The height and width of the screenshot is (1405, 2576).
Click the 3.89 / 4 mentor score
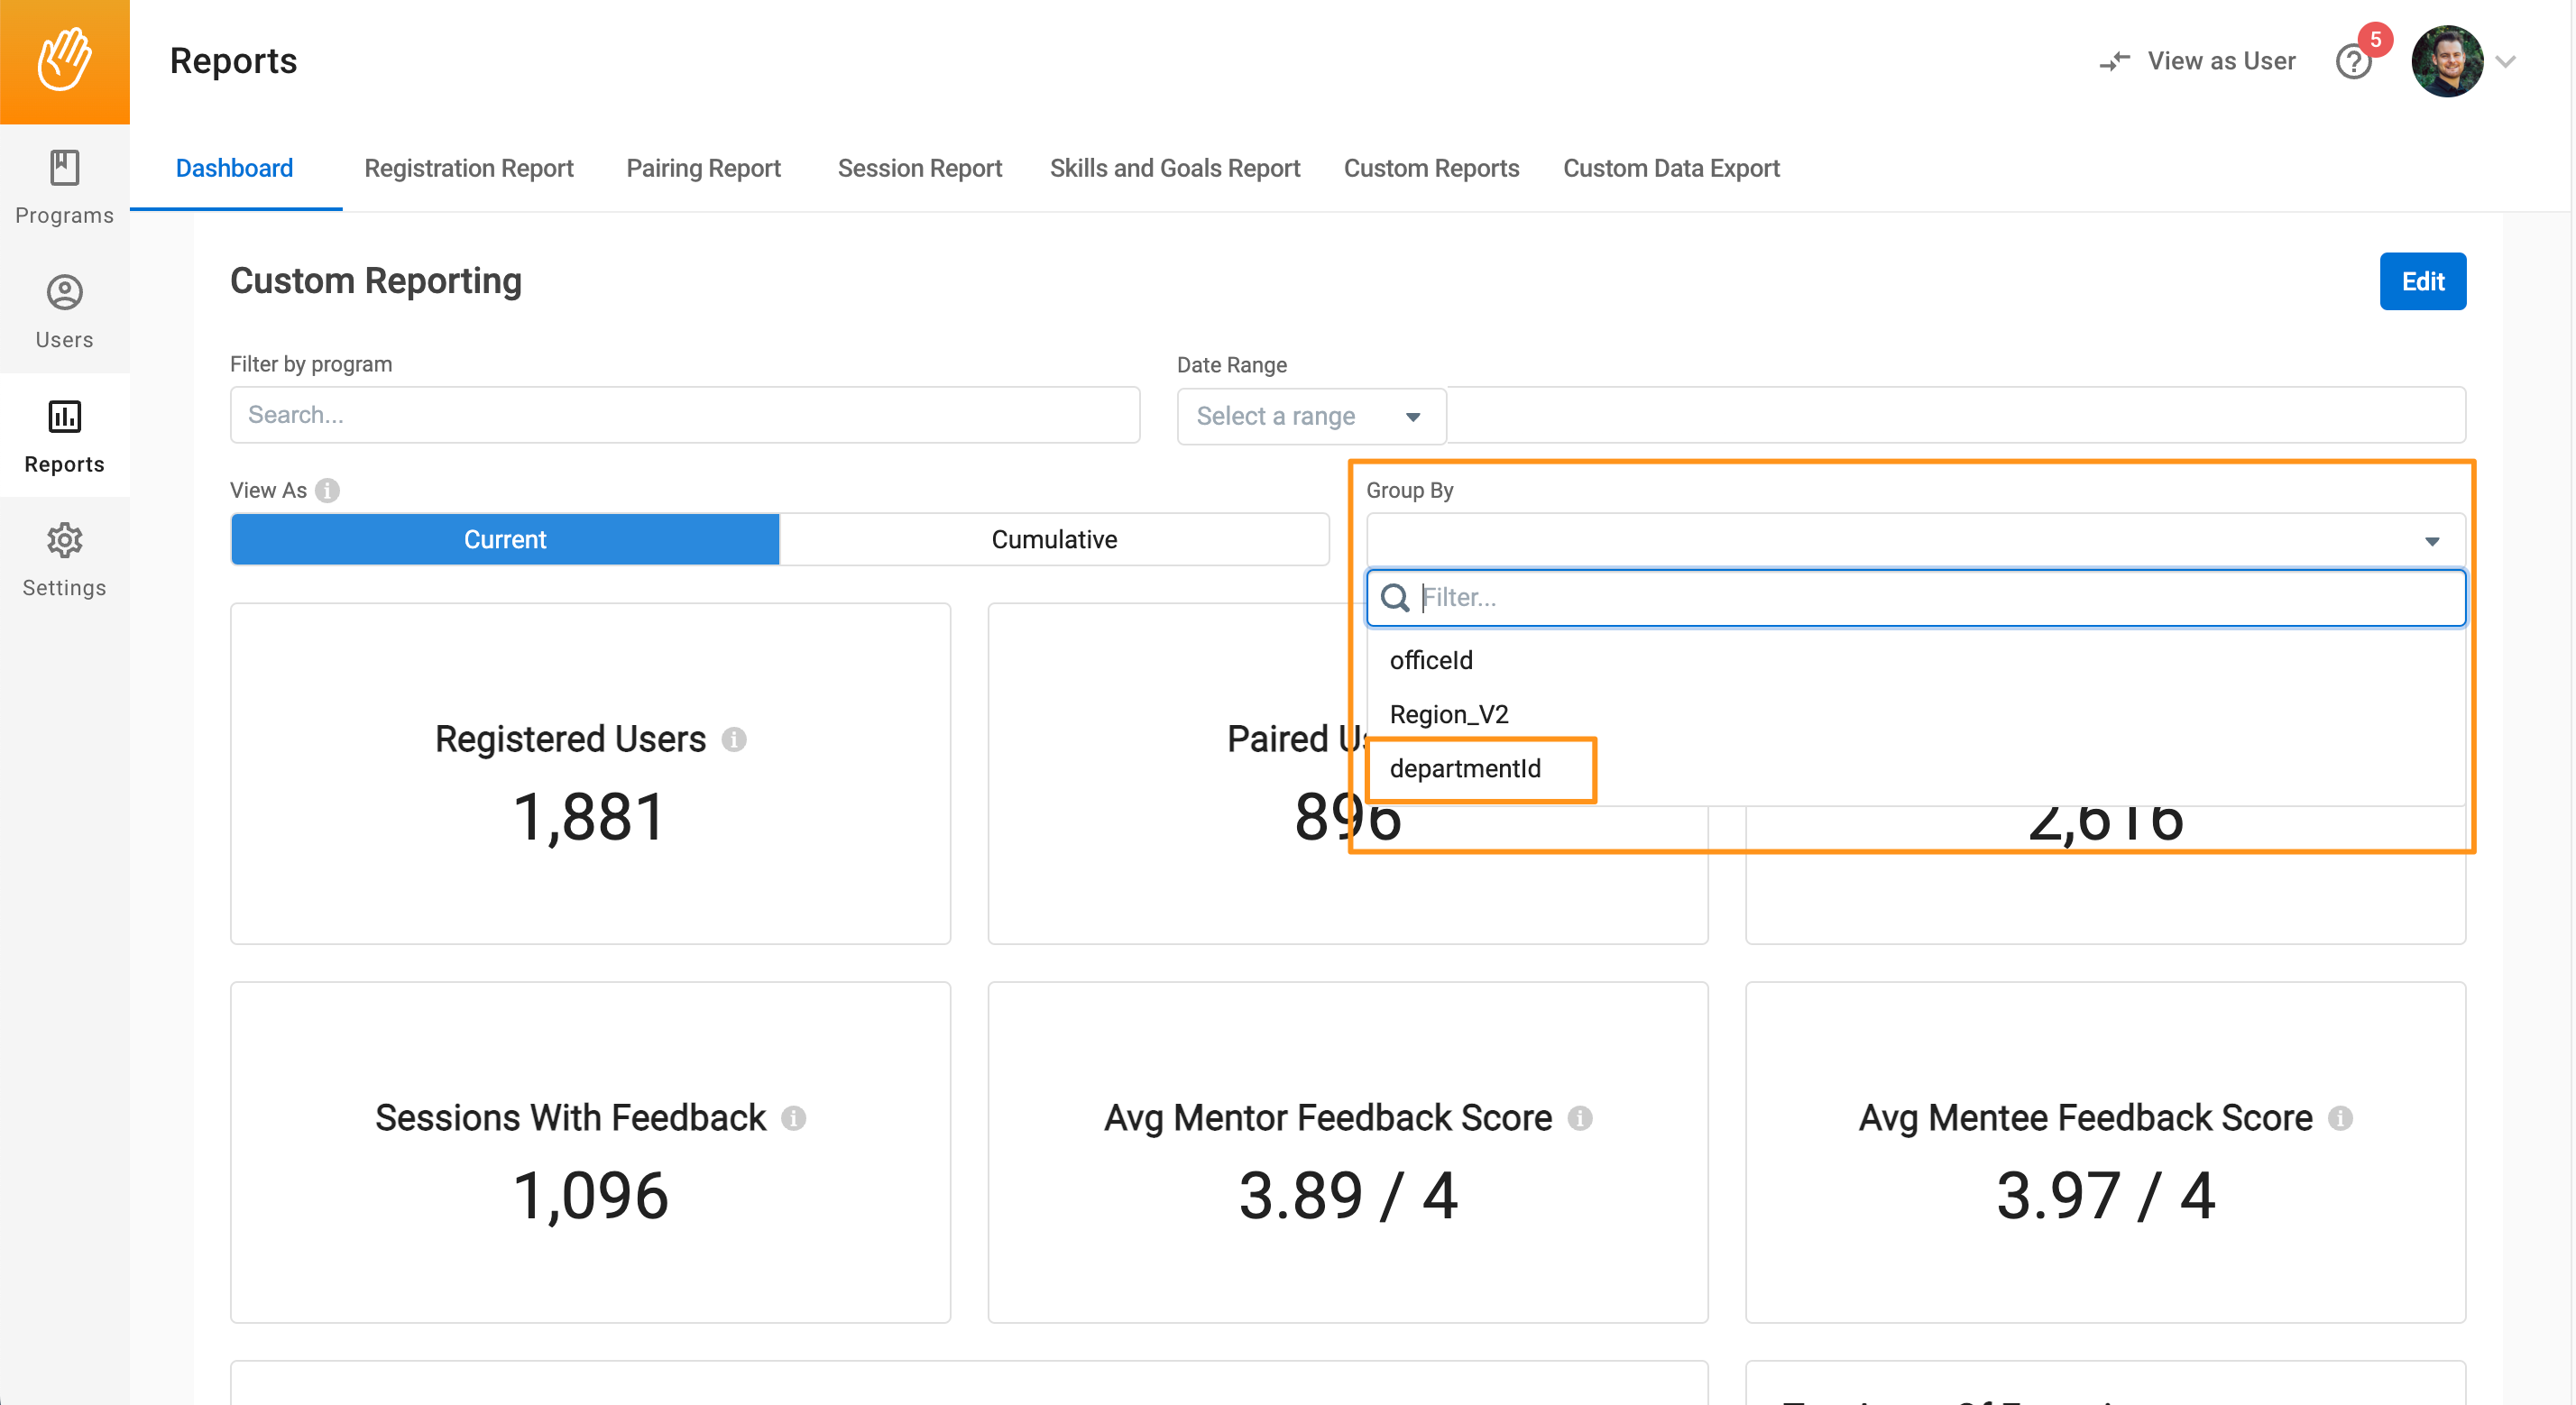tap(1347, 1195)
